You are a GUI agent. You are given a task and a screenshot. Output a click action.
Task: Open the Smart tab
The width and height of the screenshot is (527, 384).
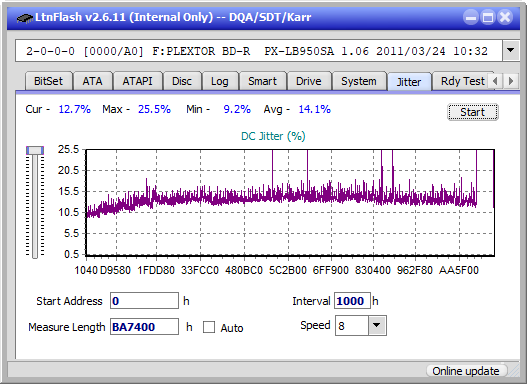pos(262,81)
